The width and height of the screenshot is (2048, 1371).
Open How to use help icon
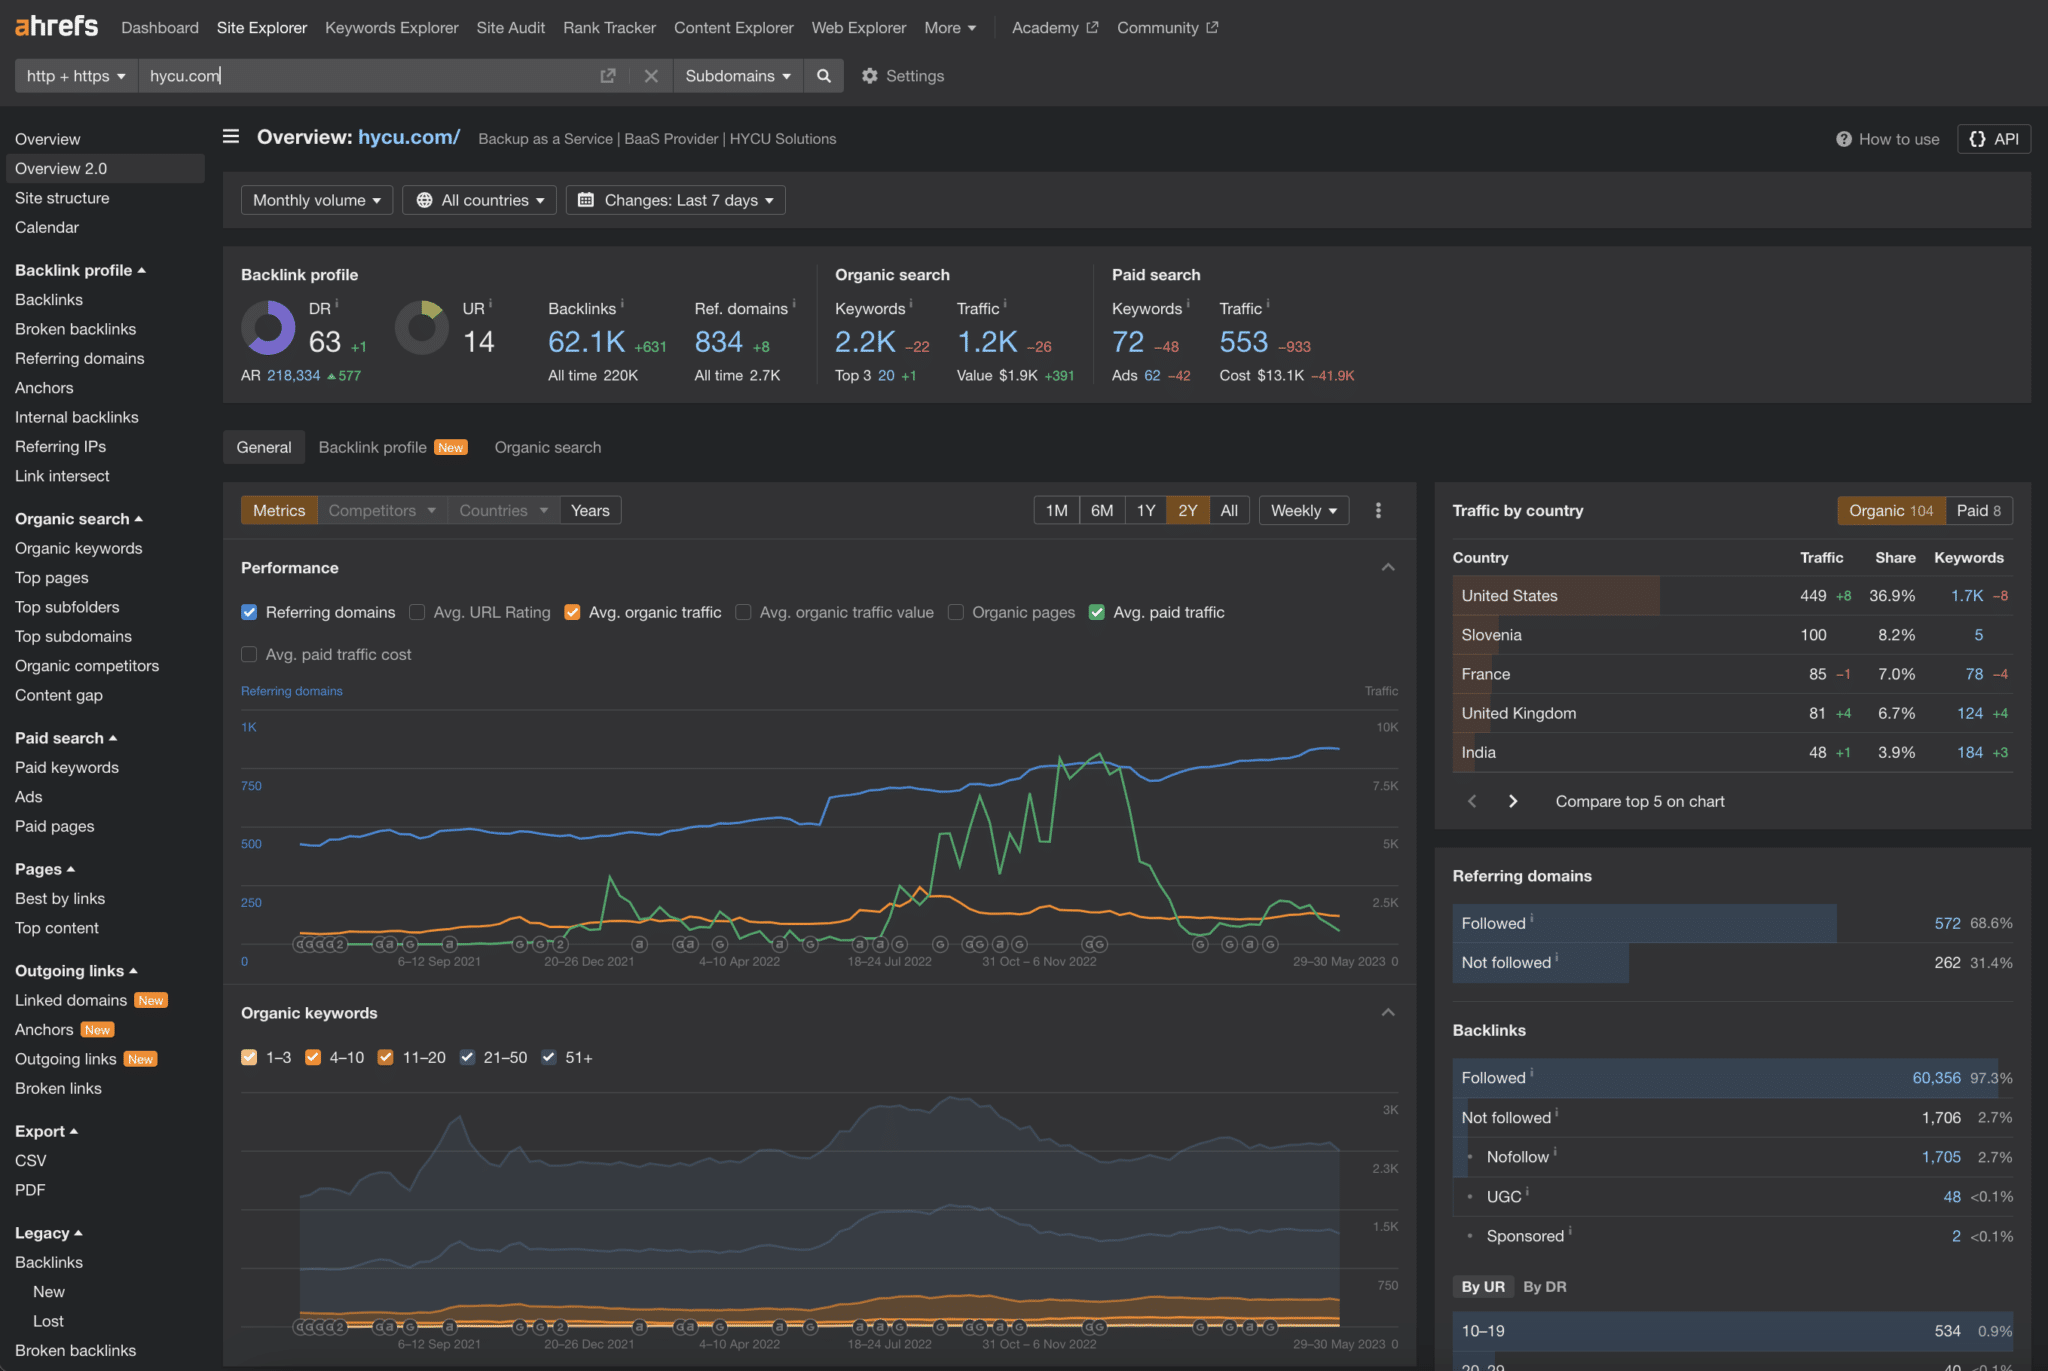[1844, 140]
